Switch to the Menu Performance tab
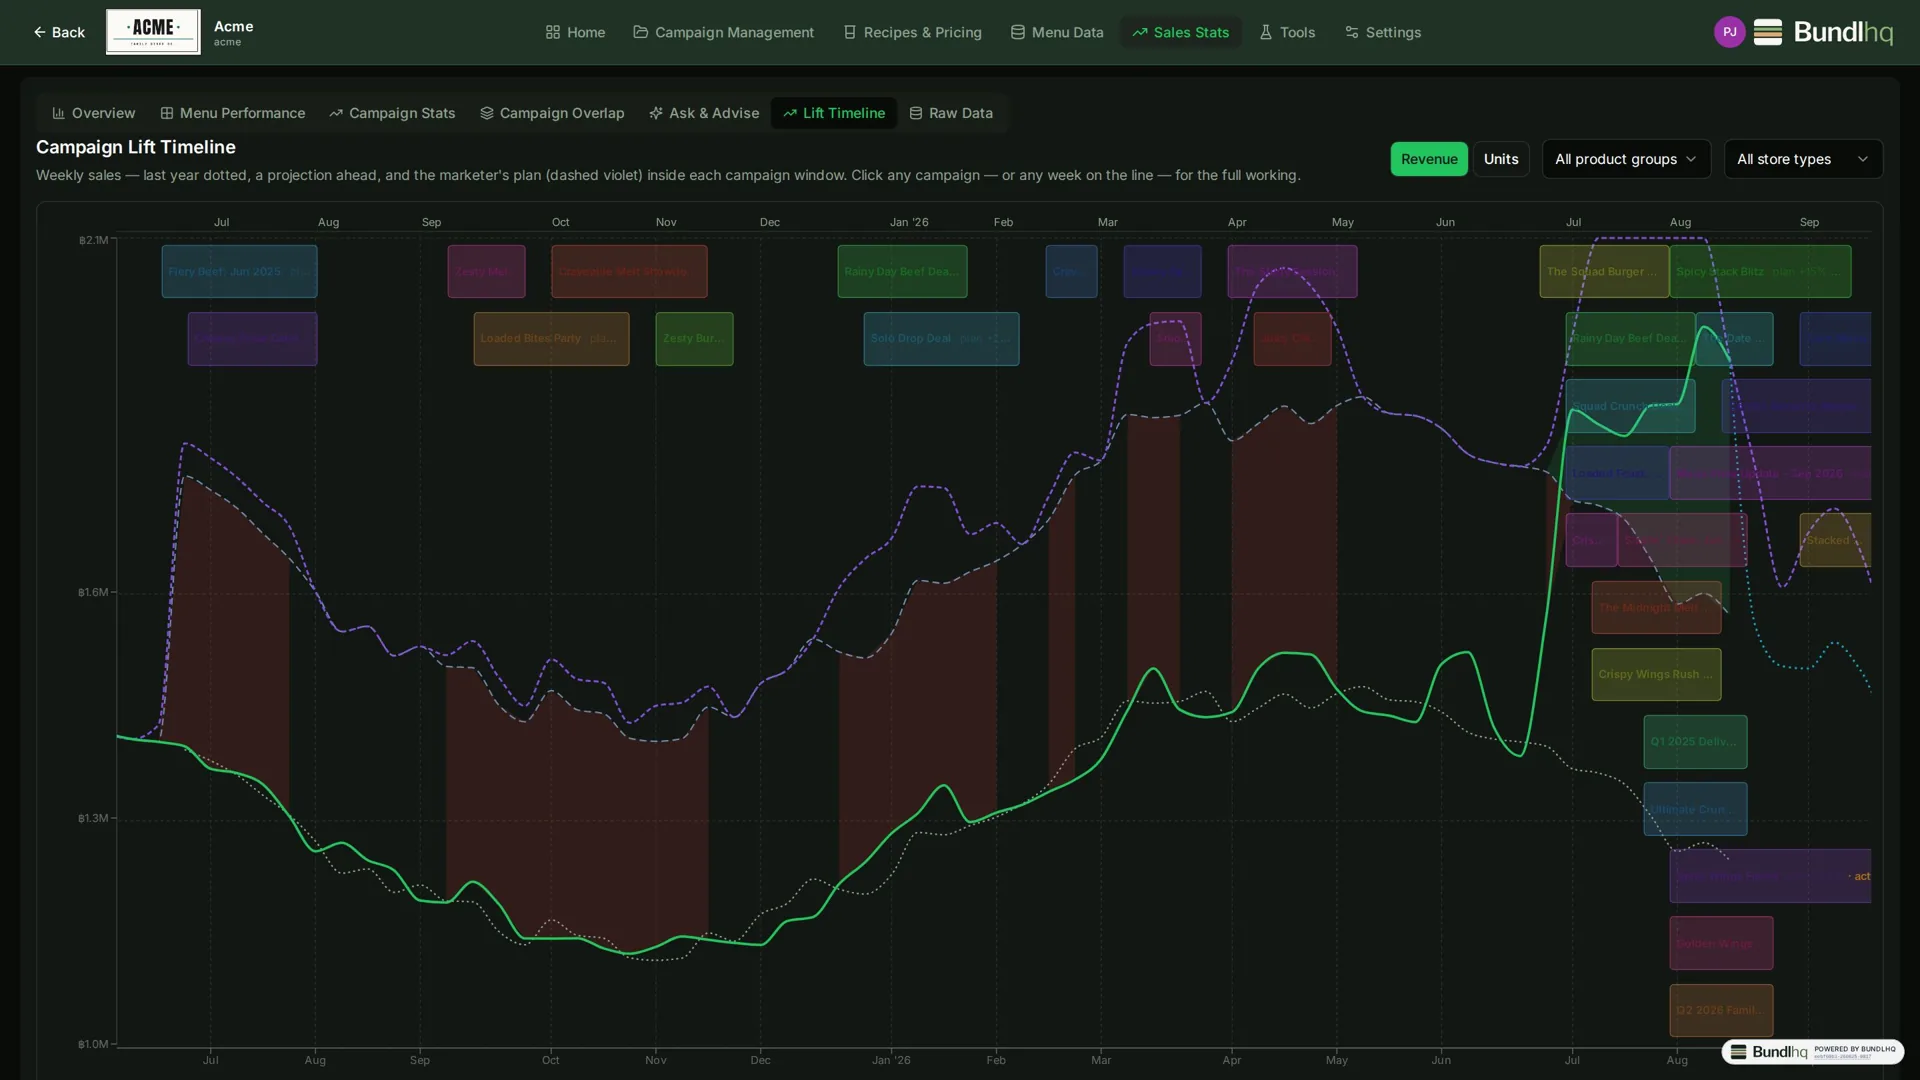The image size is (1920, 1080). coord(233,113)
